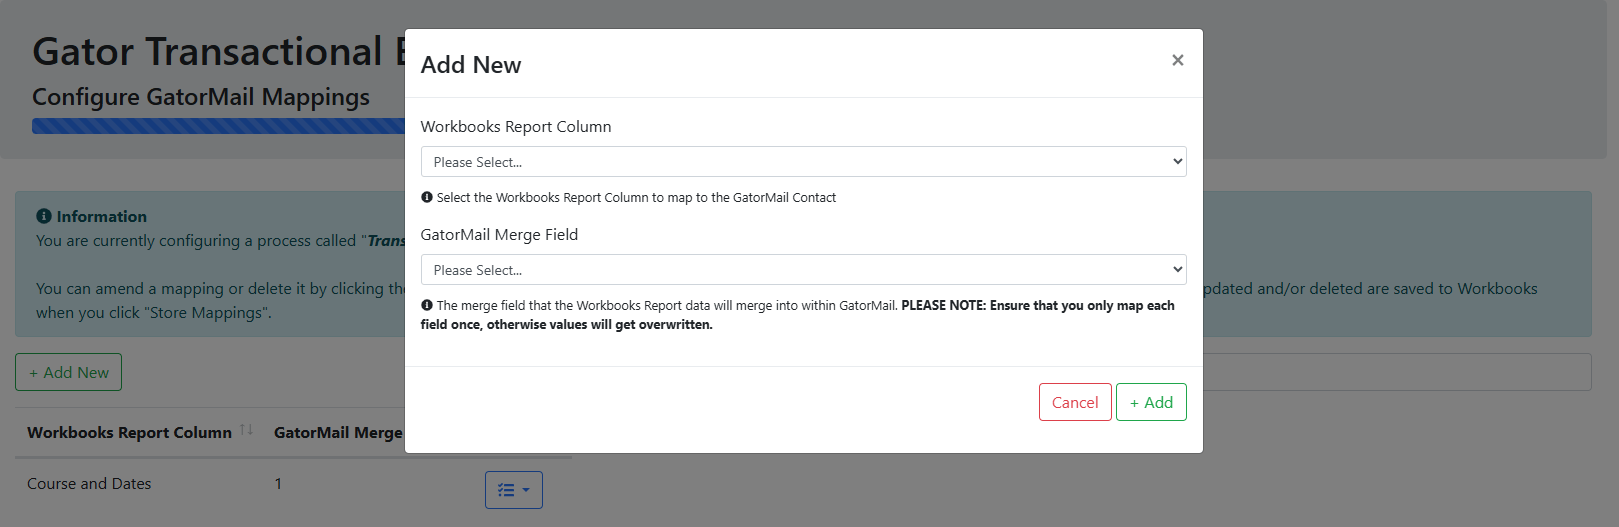The height and width of the screenshot is (527, 1619).
Task: Close the Add New dialog
Action: click(x=1178, y=60)
